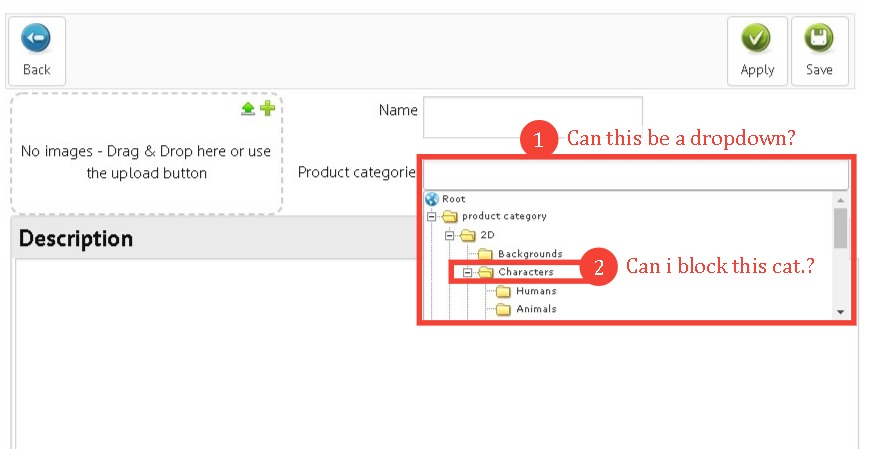Click the green plus add-image icon

click(267, 108)
